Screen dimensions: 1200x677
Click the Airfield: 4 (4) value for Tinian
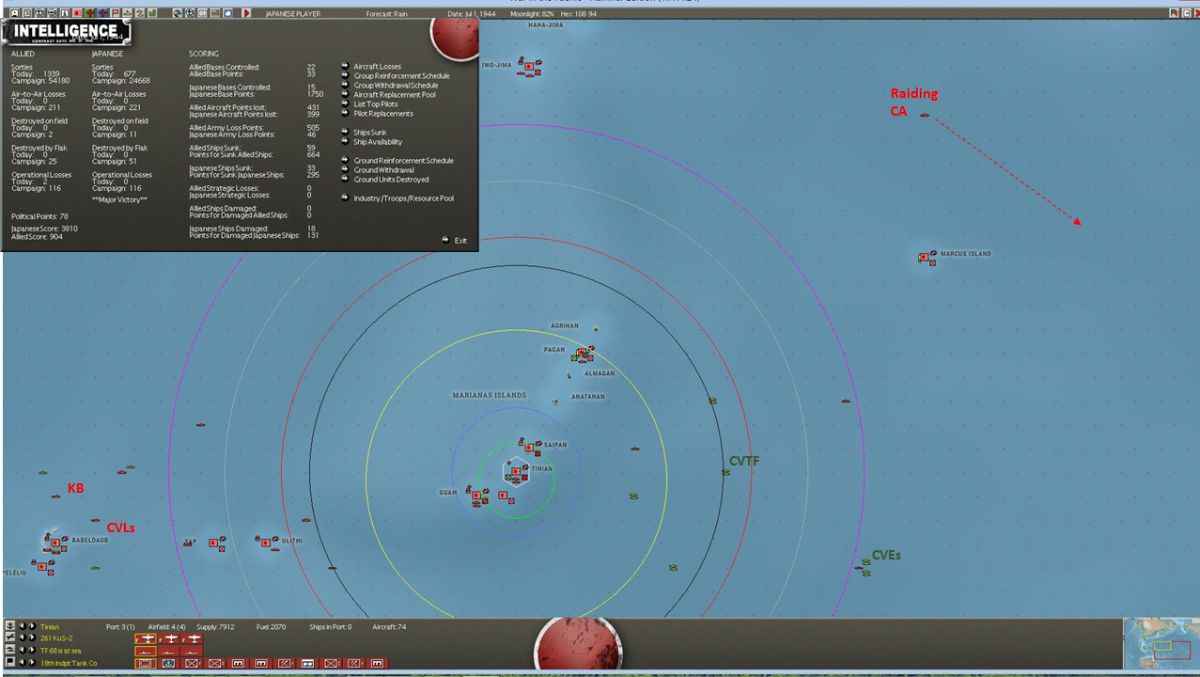167,627
